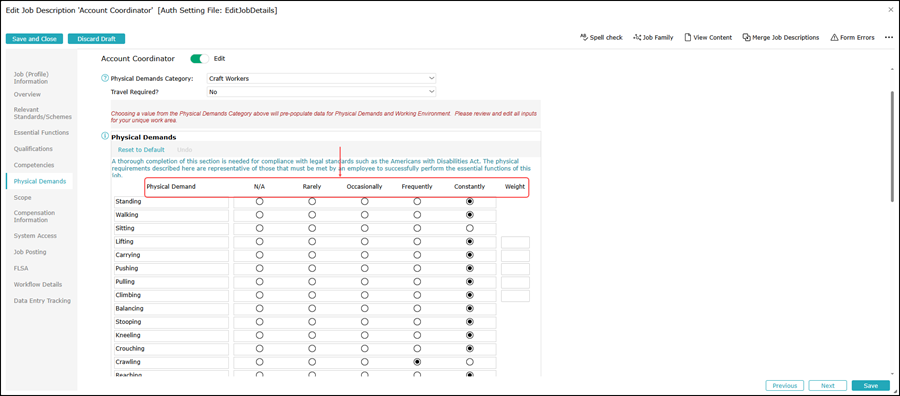Click the Save button
Image resolution: width=900 pixels, height=396 pixels.
(x=871, y=386)
